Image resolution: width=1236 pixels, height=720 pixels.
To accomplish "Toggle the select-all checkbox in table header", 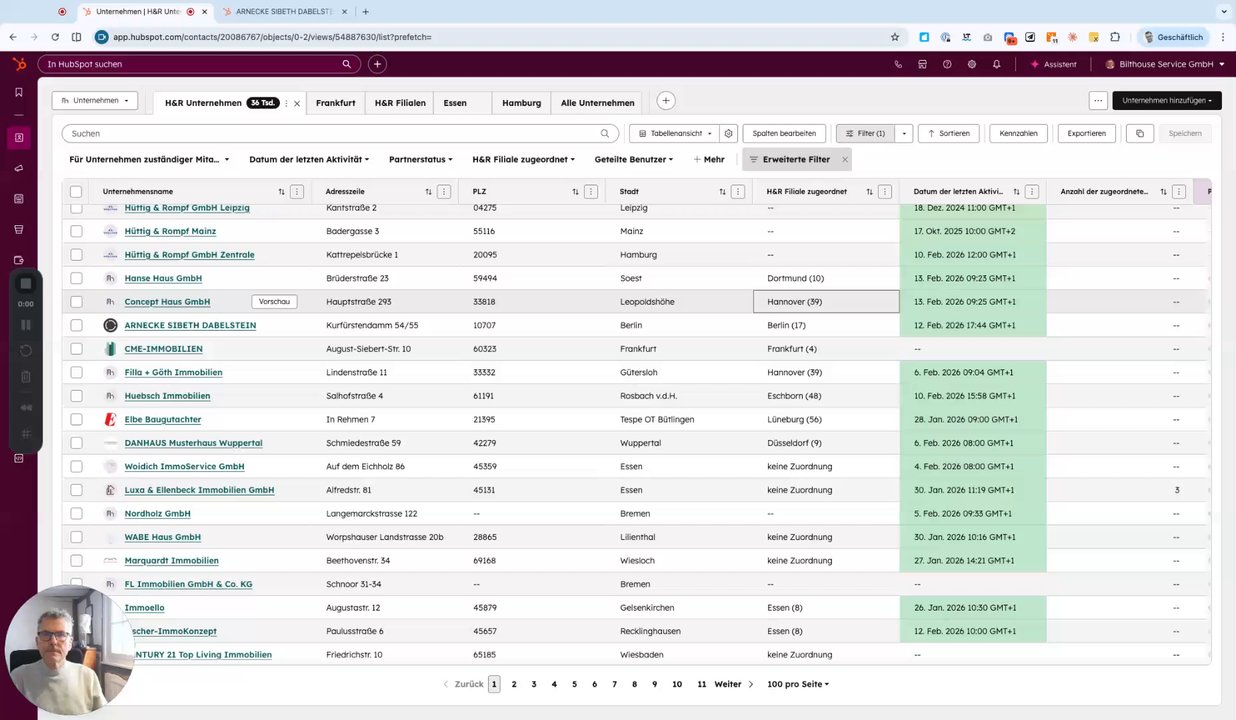I will [76, 191].
